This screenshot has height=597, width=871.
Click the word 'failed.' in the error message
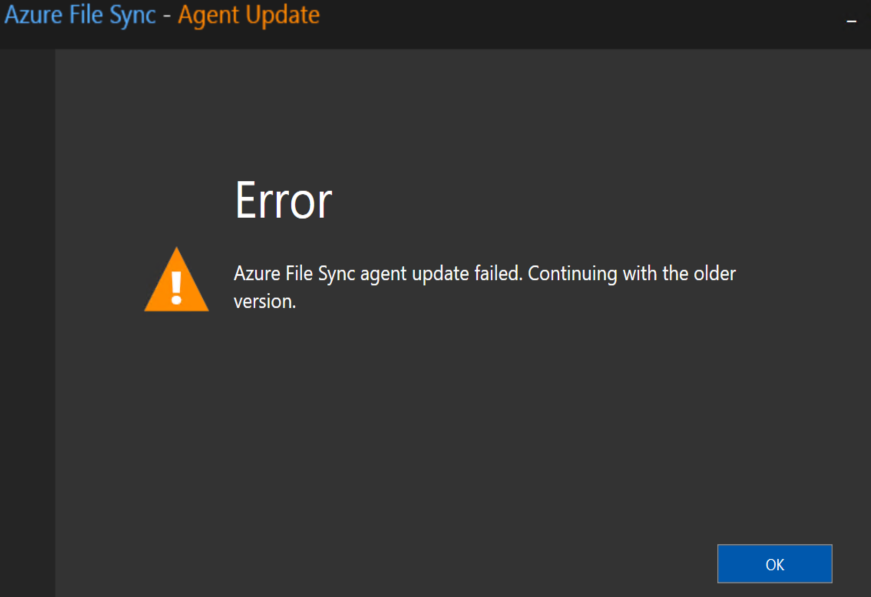498,273
